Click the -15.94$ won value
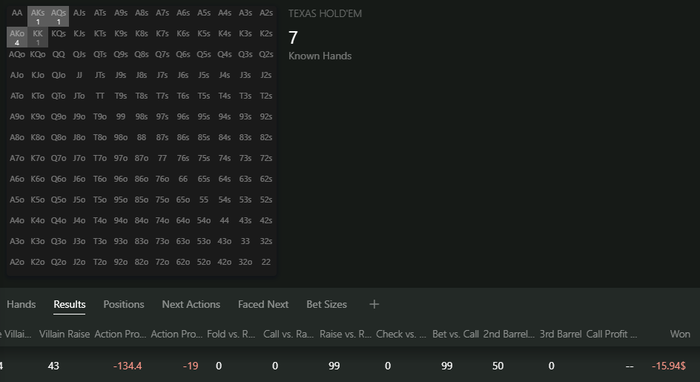 click(x=669, y=366)
